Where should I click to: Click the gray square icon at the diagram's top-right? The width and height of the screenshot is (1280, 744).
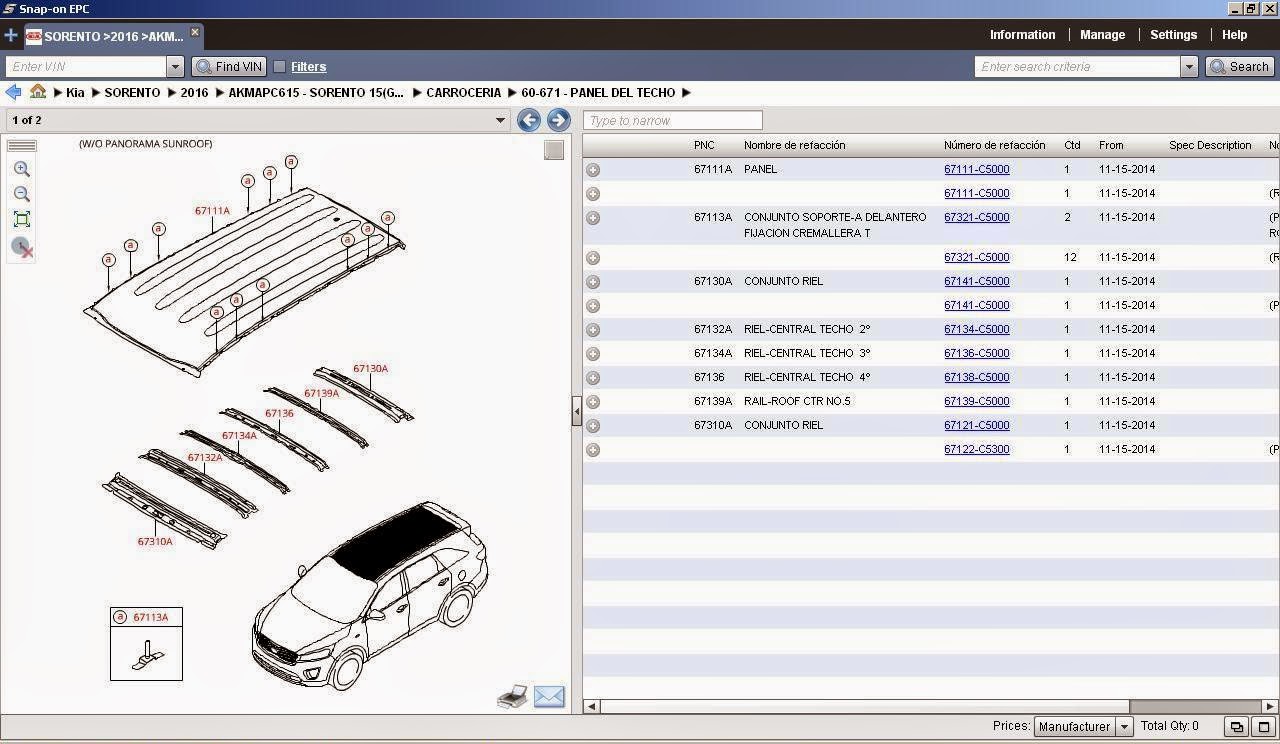click(x=554, y=150)
